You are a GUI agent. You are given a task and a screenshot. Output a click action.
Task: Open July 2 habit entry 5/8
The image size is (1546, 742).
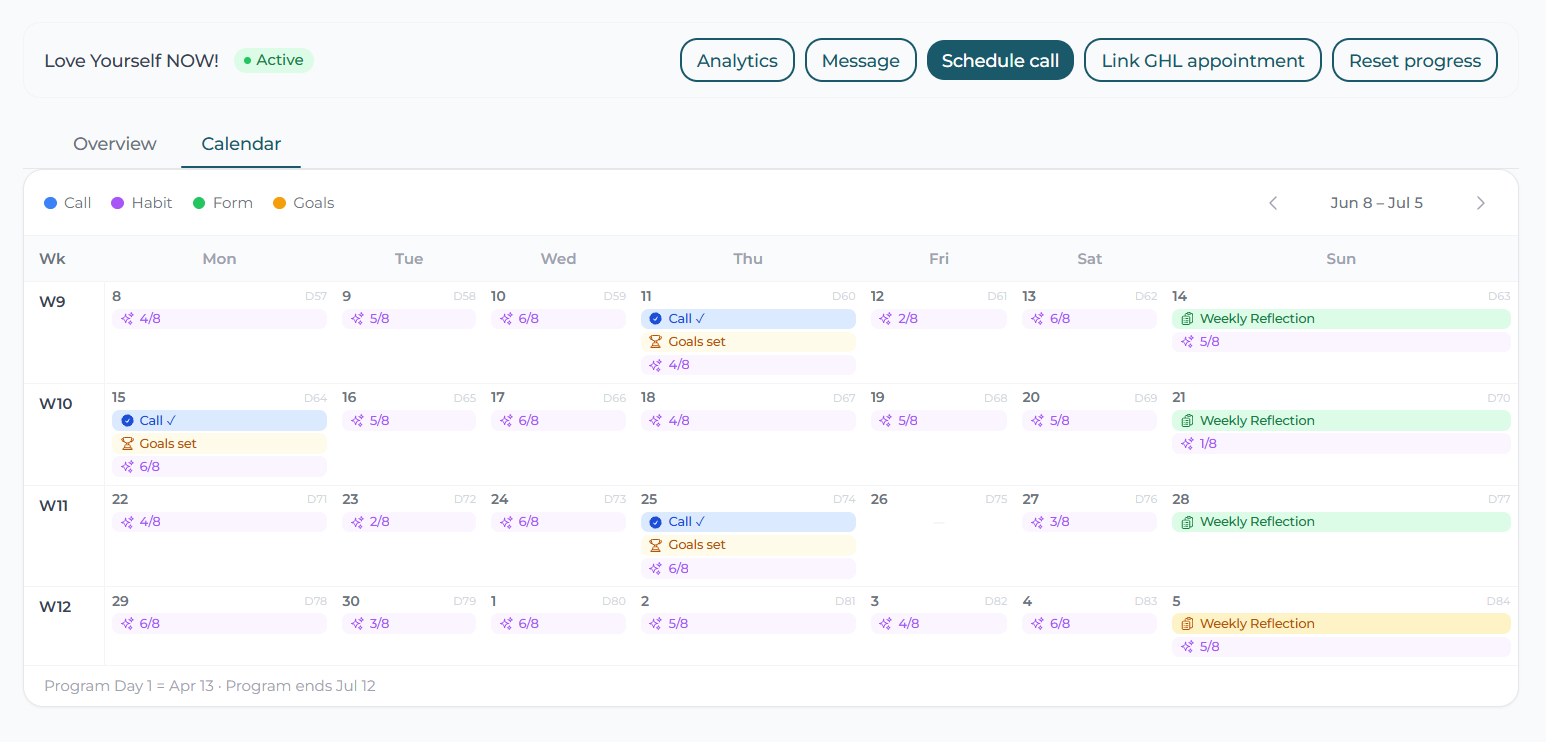tap(748, 624)
